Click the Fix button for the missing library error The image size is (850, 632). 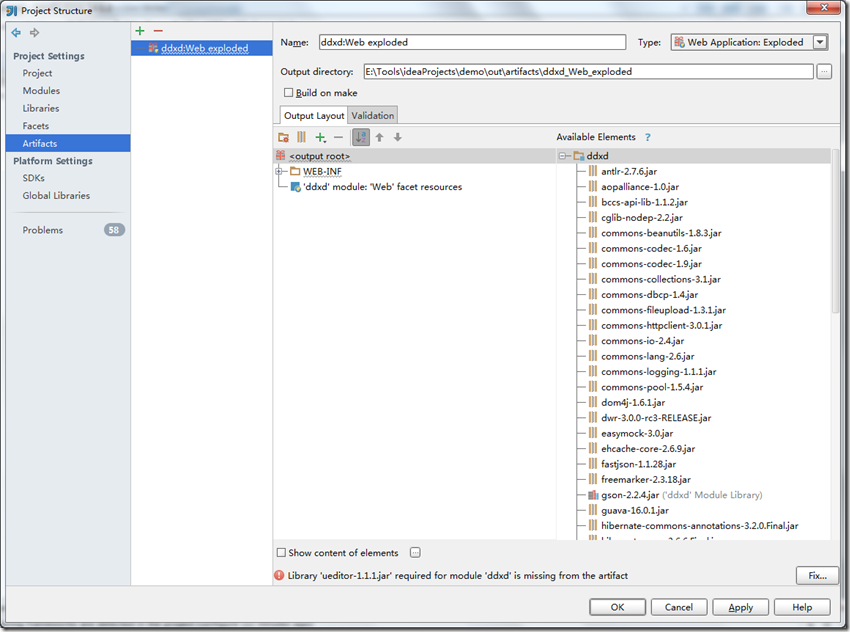(817, 575)
